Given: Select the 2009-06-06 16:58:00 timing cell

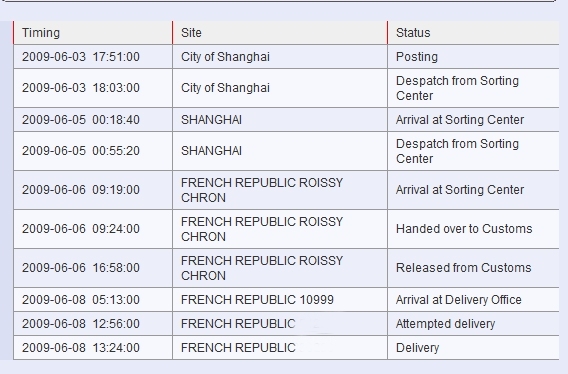Looking at the screenshot, I should 93,268.
